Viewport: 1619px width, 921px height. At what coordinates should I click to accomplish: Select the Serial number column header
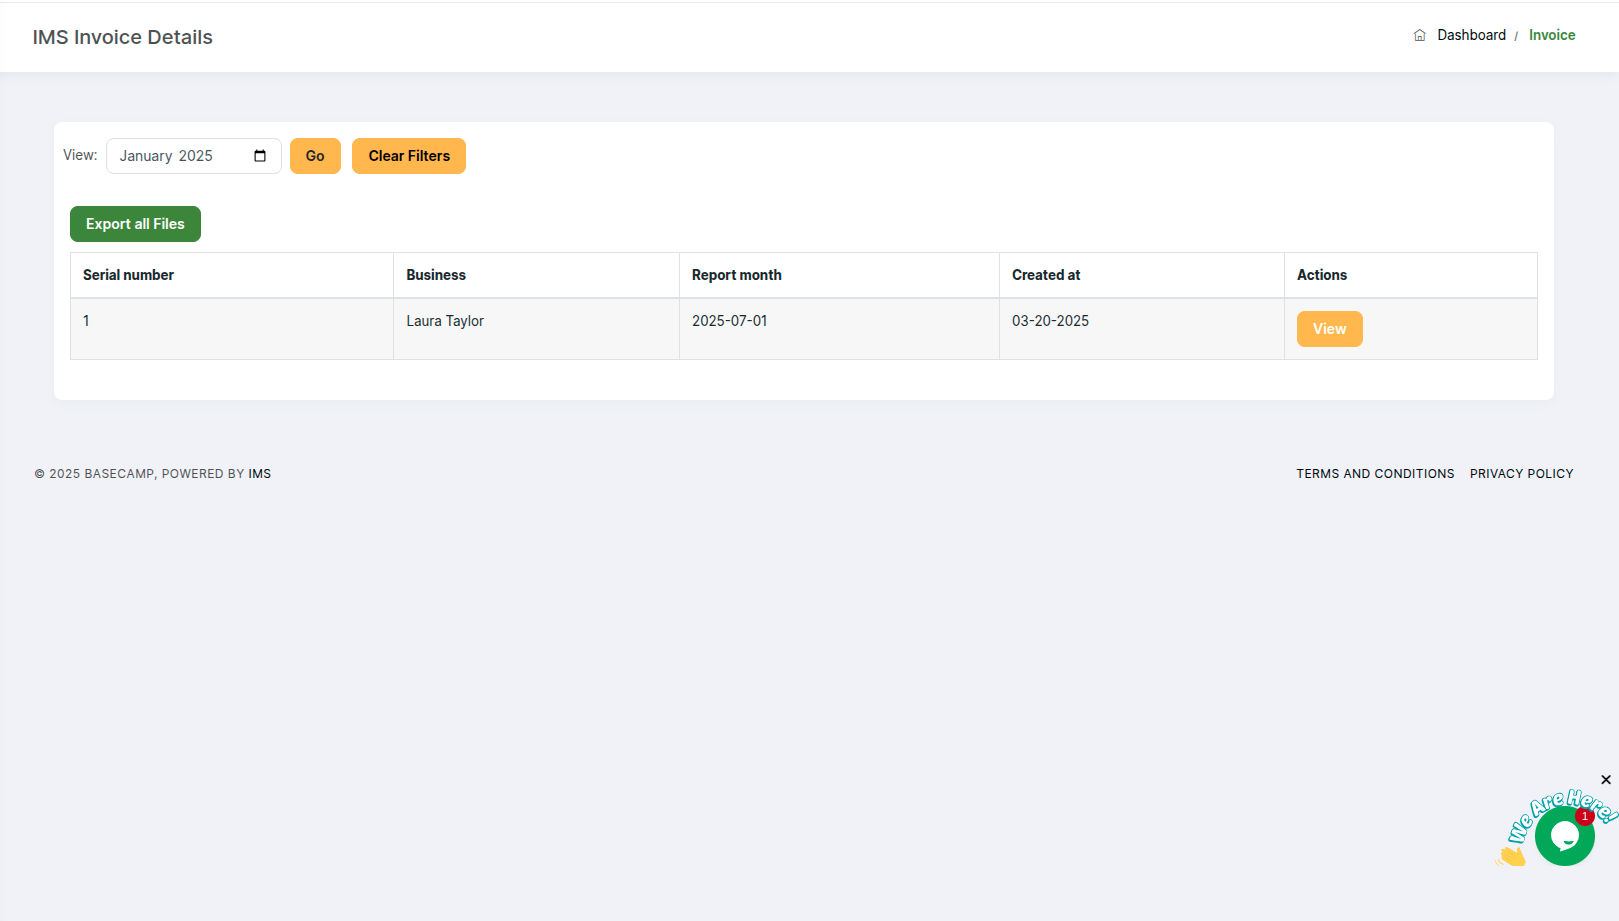click(128, 274)
